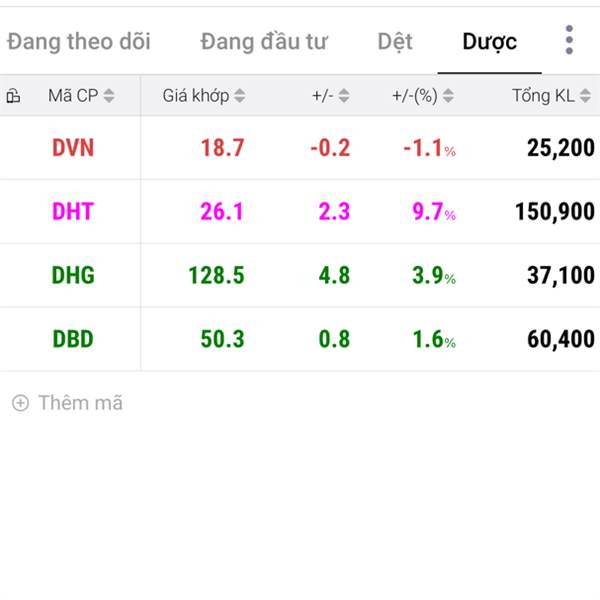Click the Thêm mã link

pos(80,403)
